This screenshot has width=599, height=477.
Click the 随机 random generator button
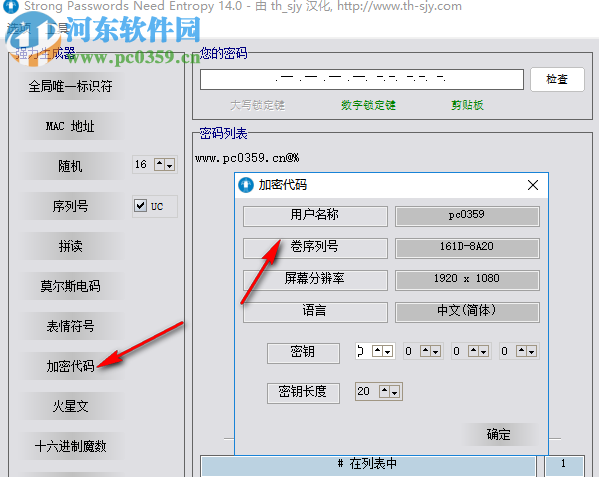(70, 166)
